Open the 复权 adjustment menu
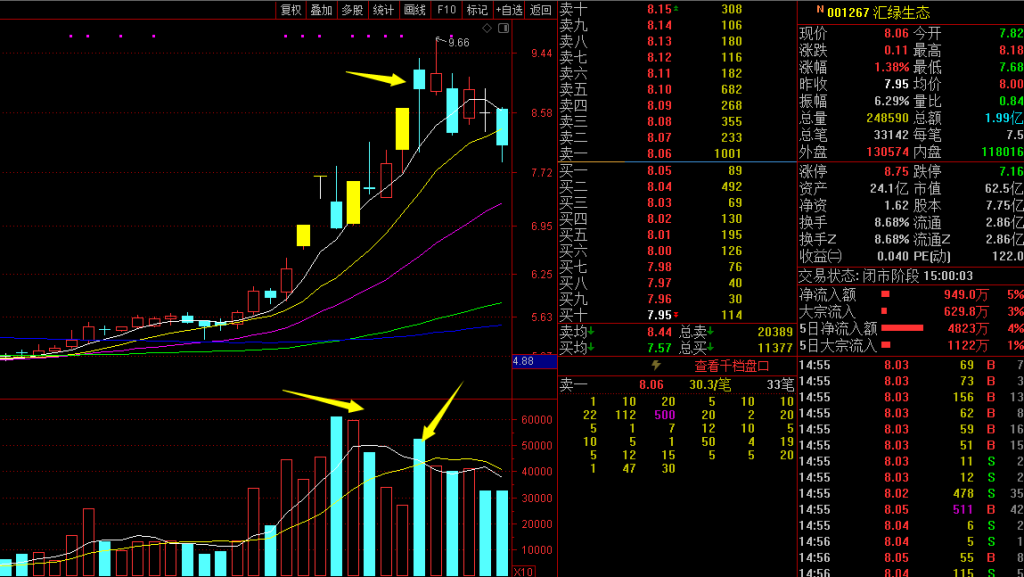Screen dimensions: 1024x577 tap(291, 10)
